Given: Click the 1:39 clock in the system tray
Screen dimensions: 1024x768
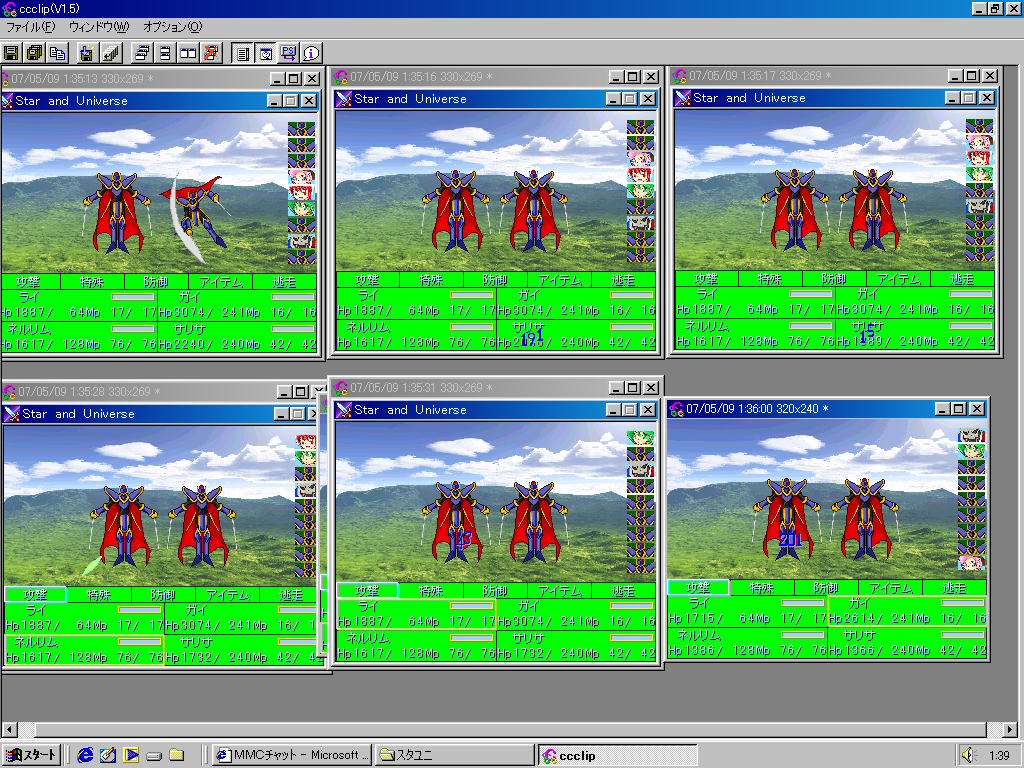Looking at the screenshot, I should click(999, 756).
